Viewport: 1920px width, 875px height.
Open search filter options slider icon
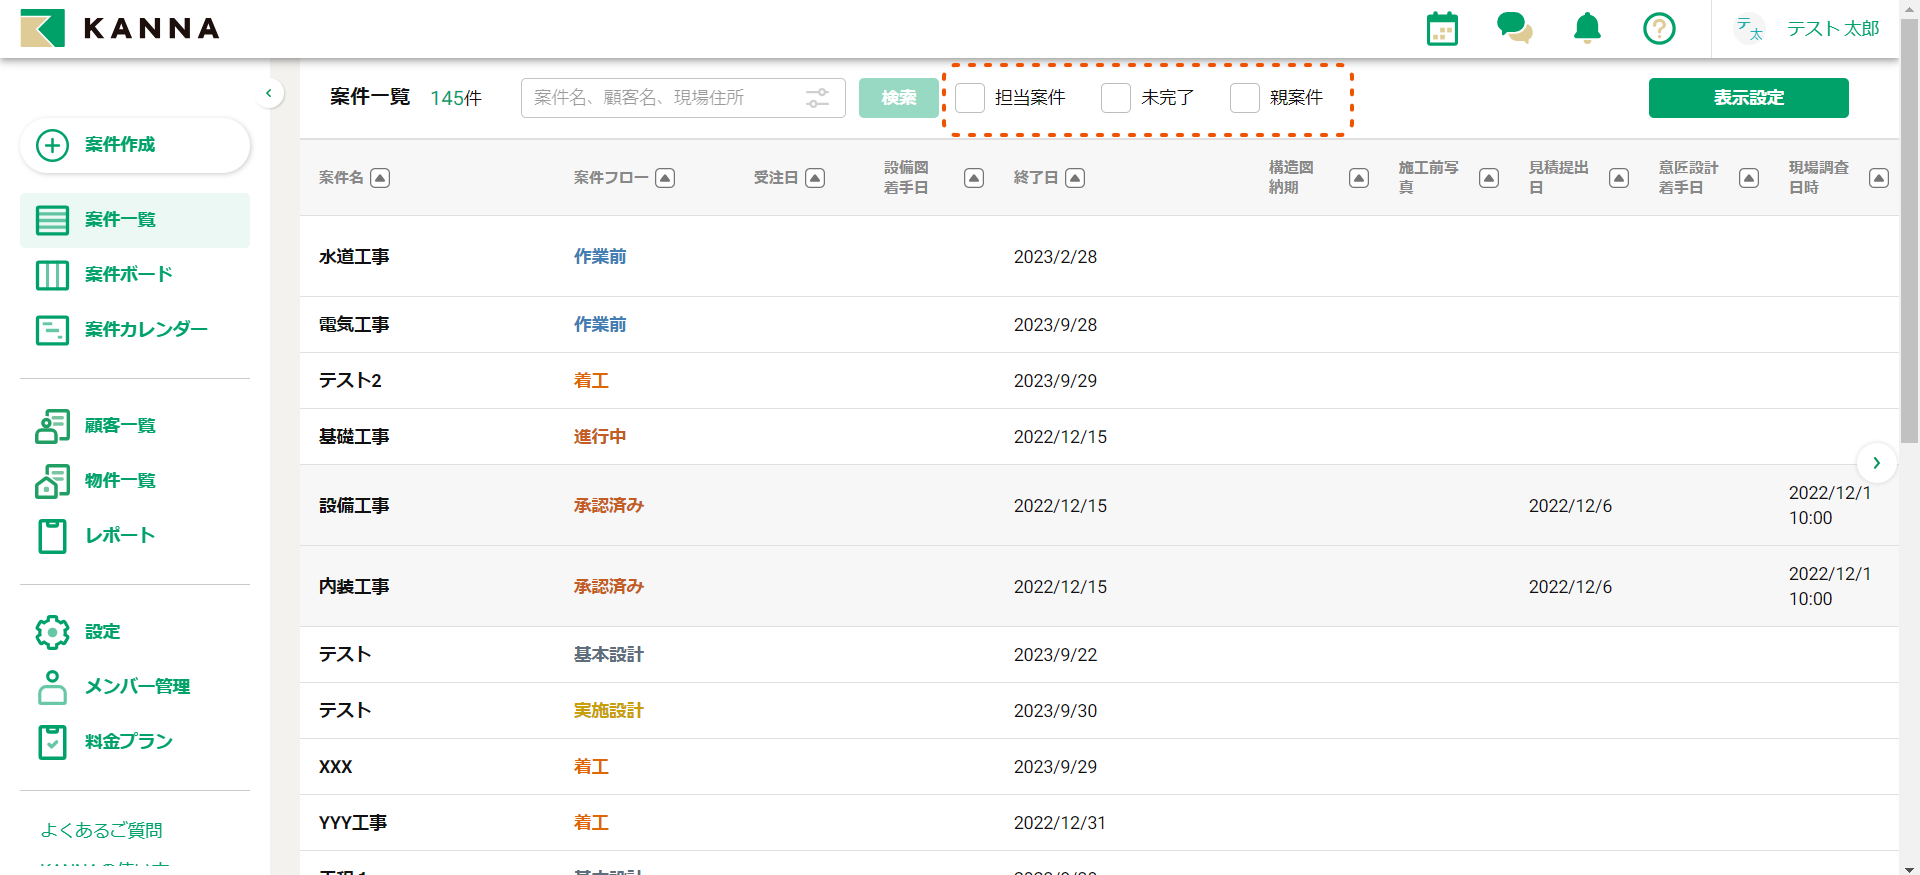click(817, 98)
